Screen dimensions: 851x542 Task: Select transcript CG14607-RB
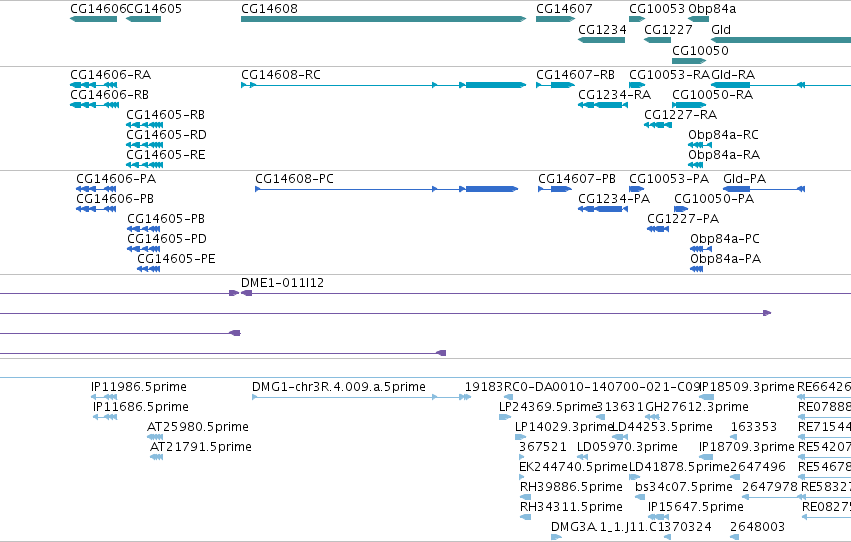click(x=555, y=85)
